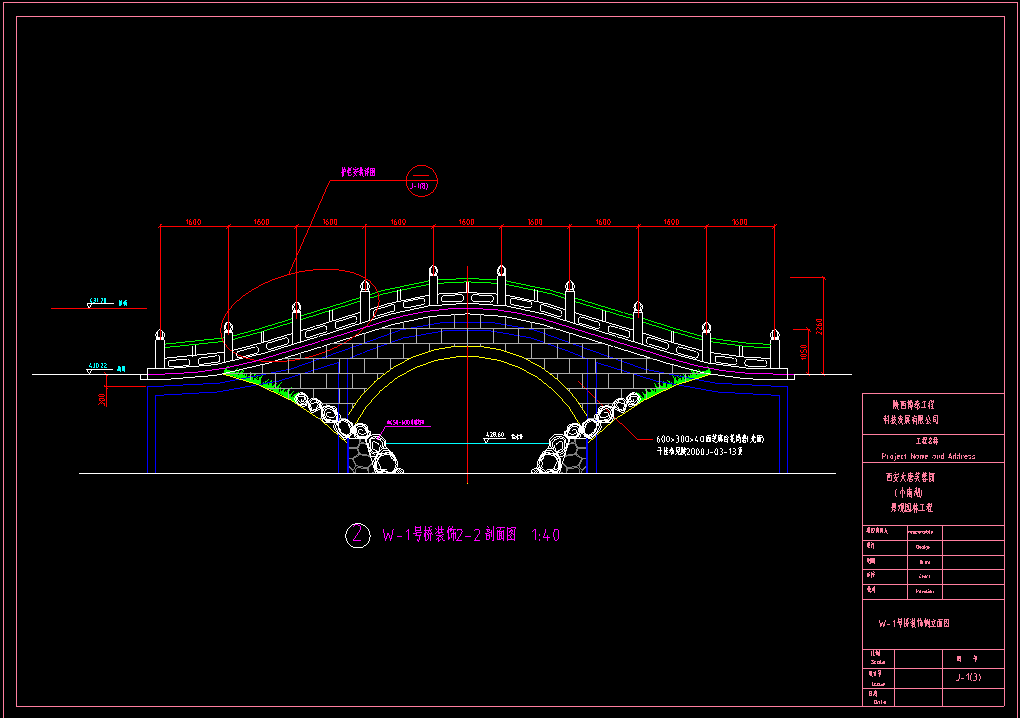Click the Project Name and Address label
The width and height of the screenshot is (1020, 718).
(x=928, y=456)
